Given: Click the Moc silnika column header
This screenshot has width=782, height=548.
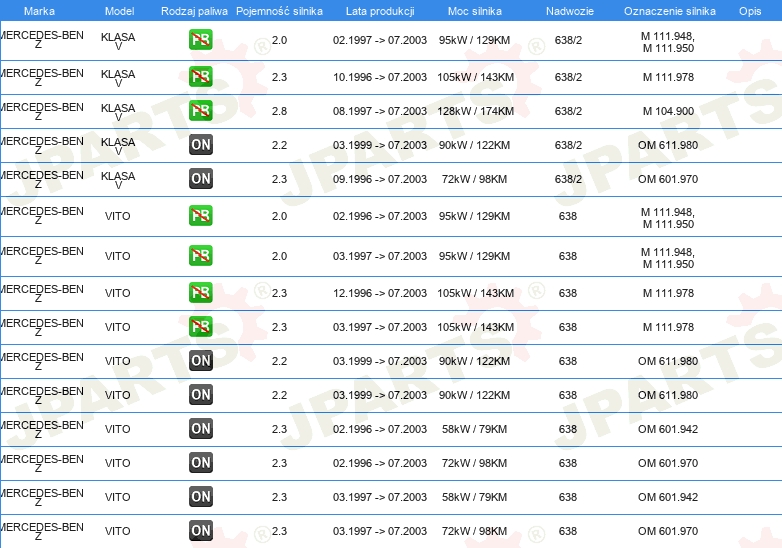Looking at the screenshot, I should 475,11.
